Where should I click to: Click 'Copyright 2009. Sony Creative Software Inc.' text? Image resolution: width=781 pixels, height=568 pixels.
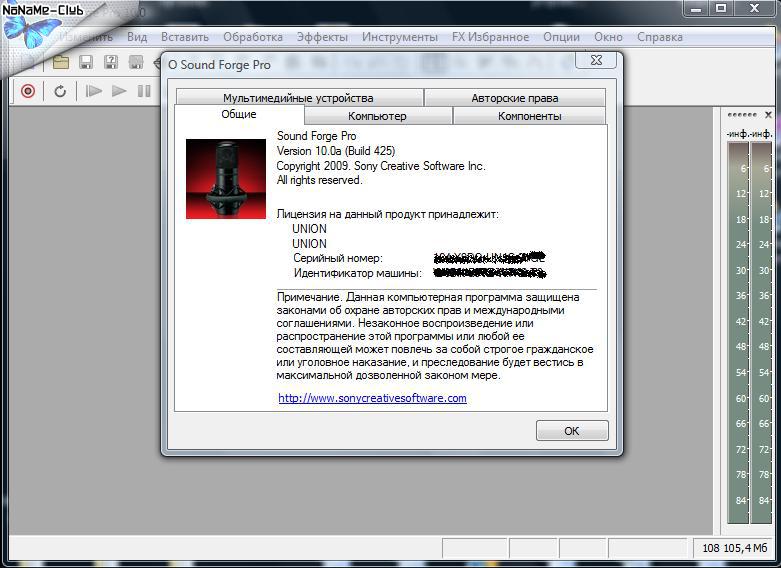(x=381, y=166)
